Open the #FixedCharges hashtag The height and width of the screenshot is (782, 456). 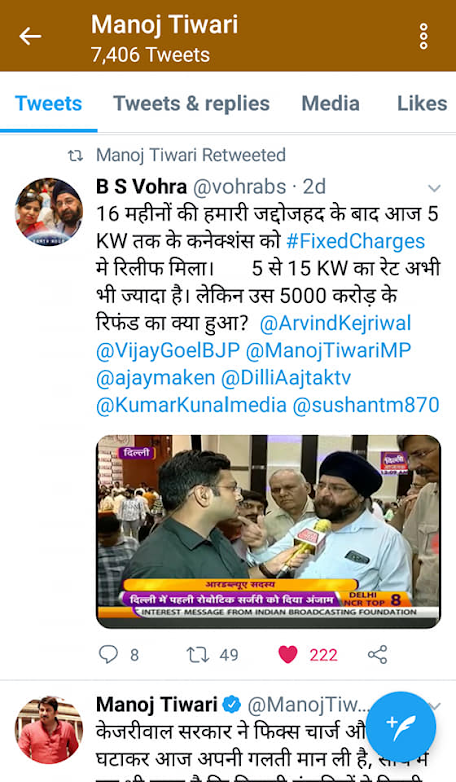(x=356, y=241)
